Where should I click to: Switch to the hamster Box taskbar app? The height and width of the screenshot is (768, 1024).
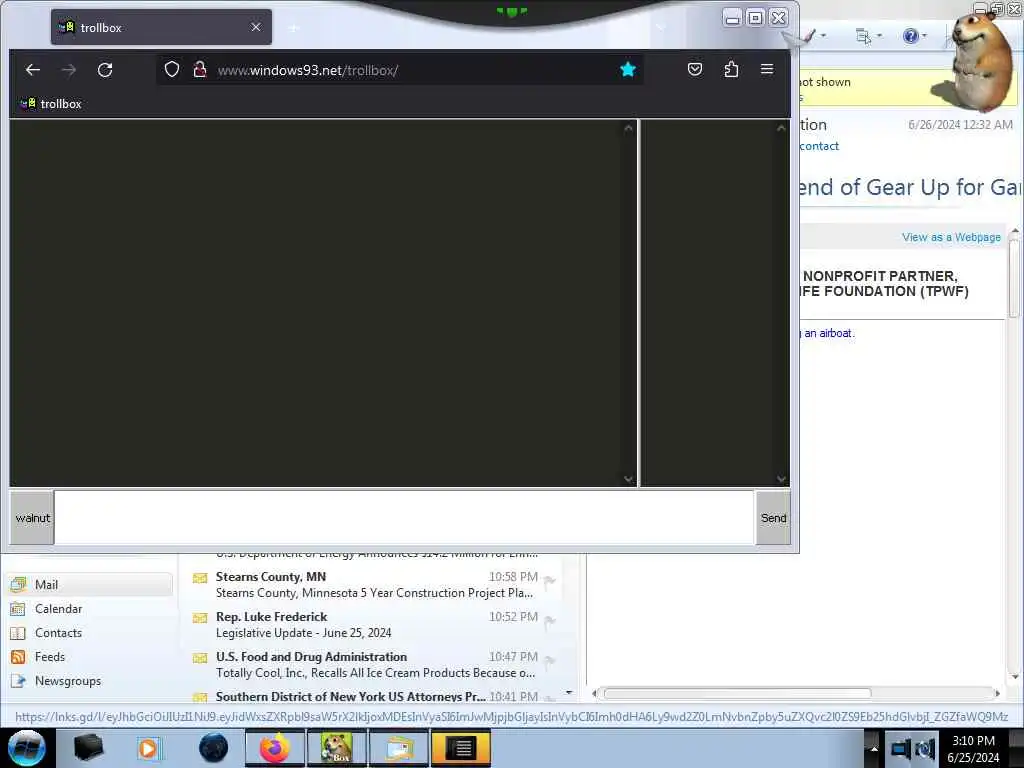click(x=336, y=748)
